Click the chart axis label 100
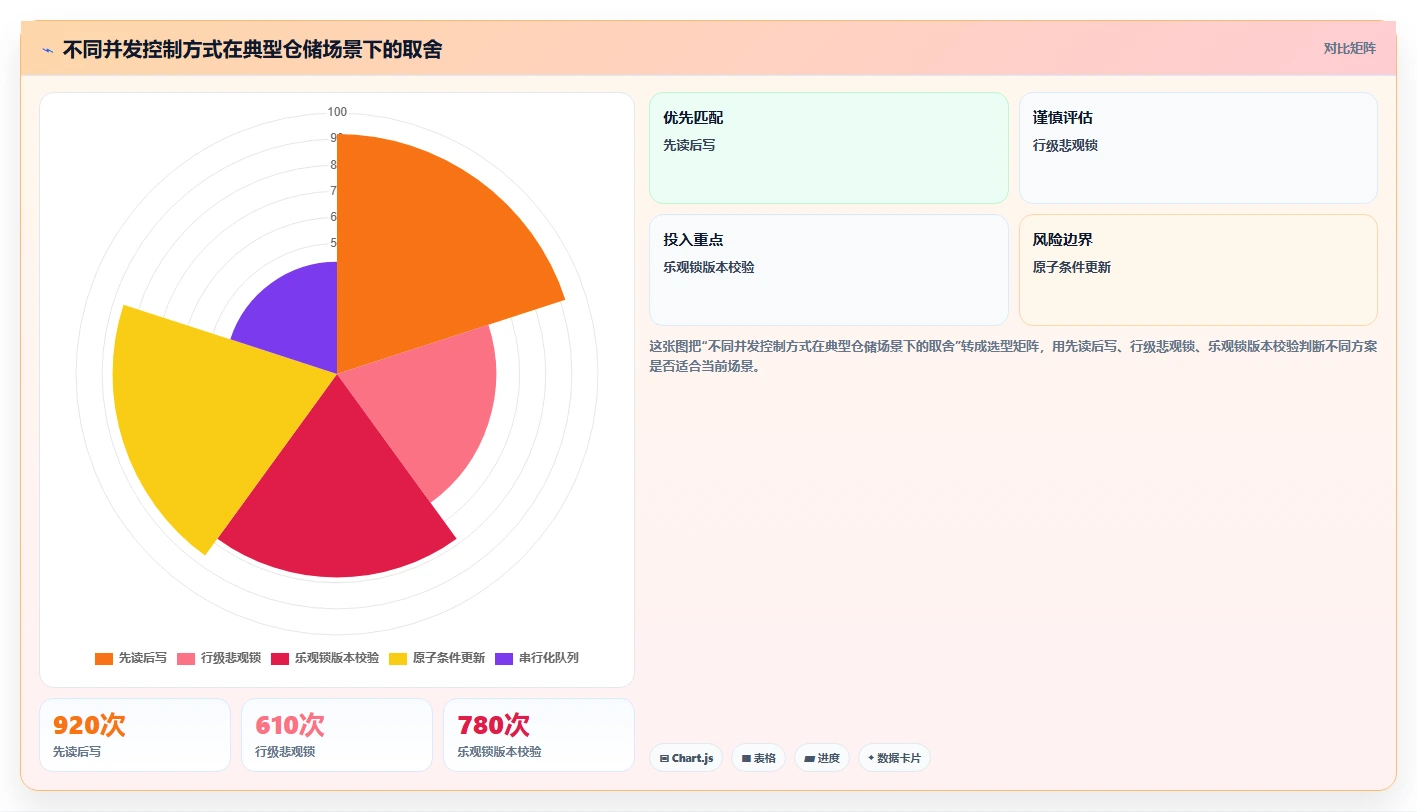The image size is (1417, 812). [337, 112]
